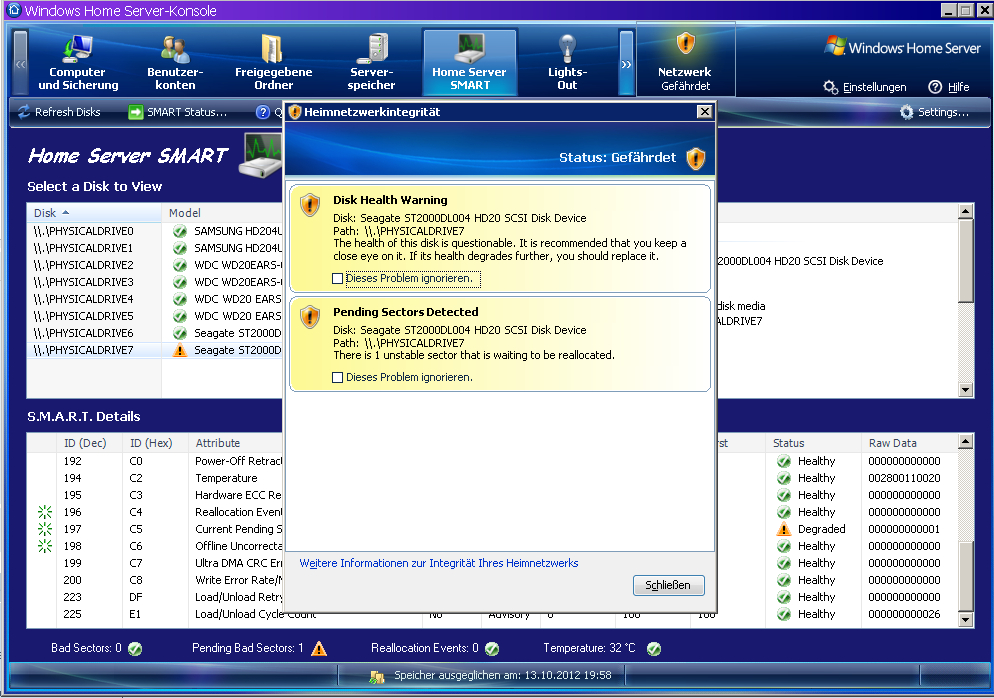The width and height of the screenshot is (994, 698).
Task: Open the Benutzerkonten tab
Action: tap(175, 62)
